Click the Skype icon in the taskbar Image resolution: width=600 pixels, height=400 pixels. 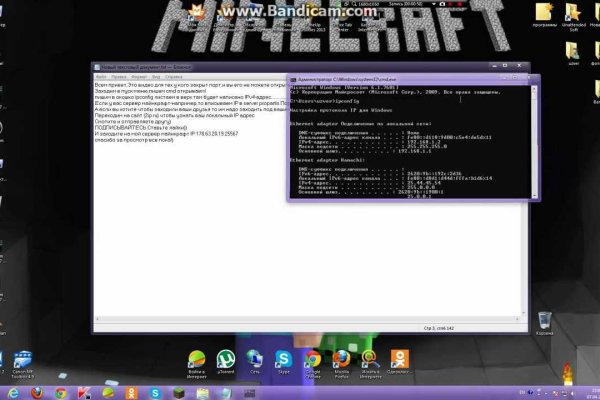(x=157, y=392)
